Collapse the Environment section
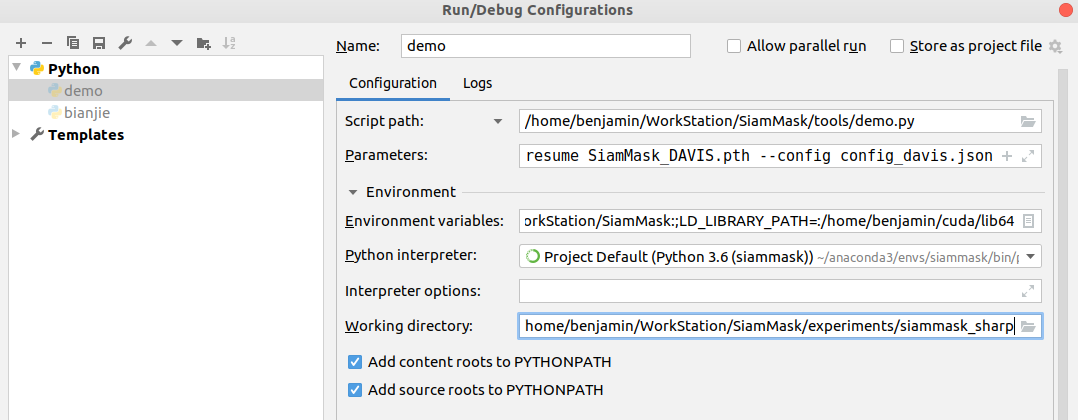This screenshot has width=1078, height=420. pyautogui.click(x=352, y=192)
